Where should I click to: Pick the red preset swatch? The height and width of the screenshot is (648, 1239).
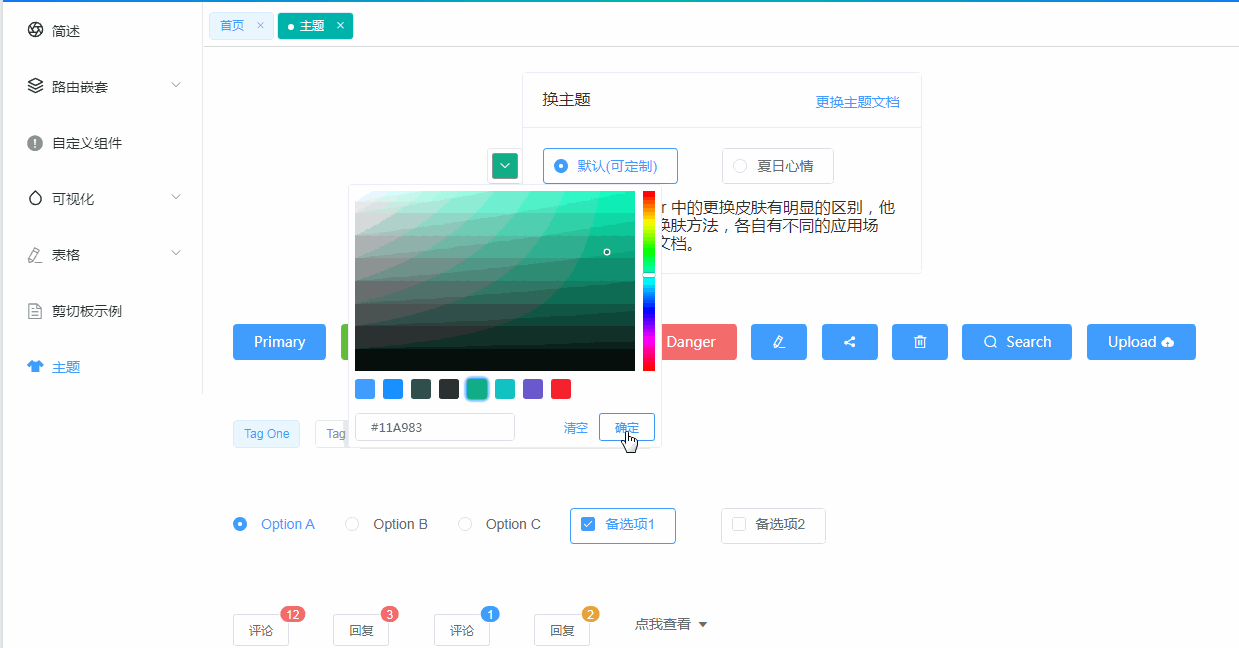tap(561, 389)
